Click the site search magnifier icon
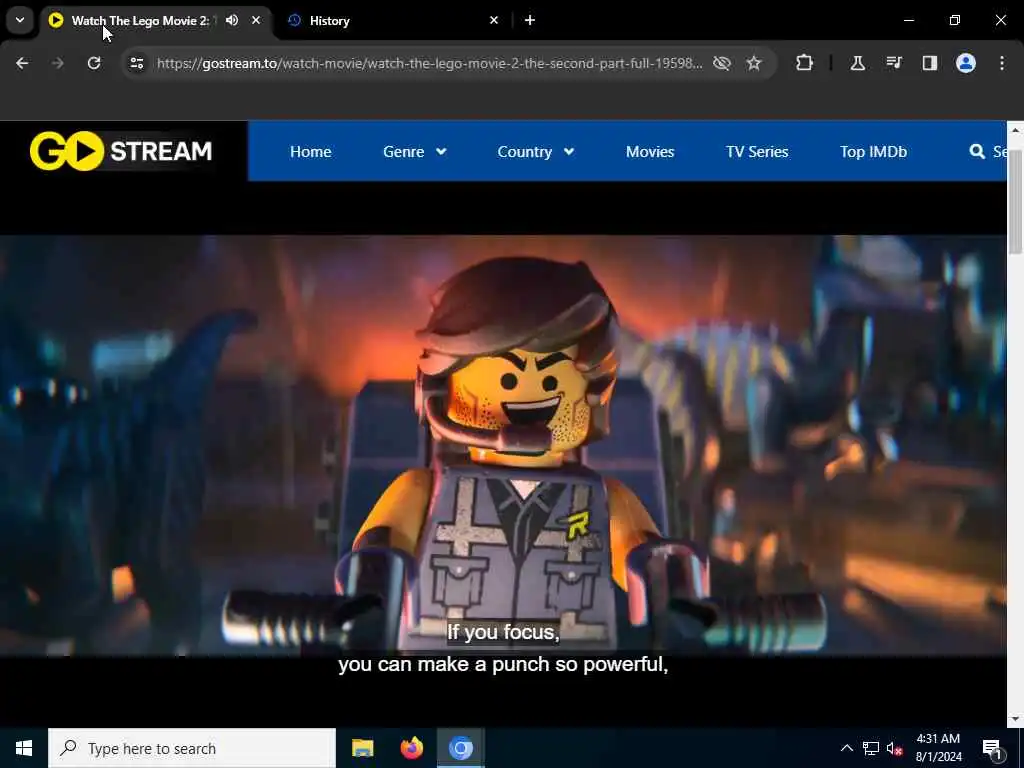The image size is (1024, 768). [977, 152]
